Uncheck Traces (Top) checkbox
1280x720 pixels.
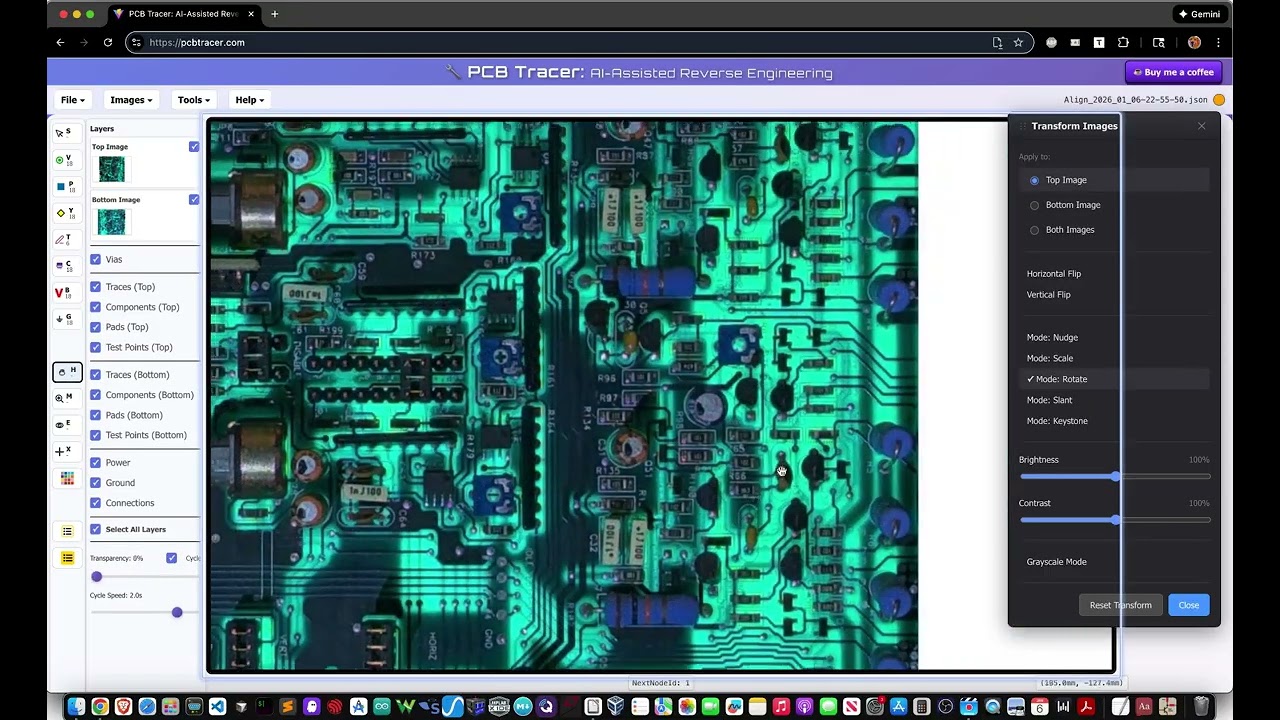click(x=96, y=287)
